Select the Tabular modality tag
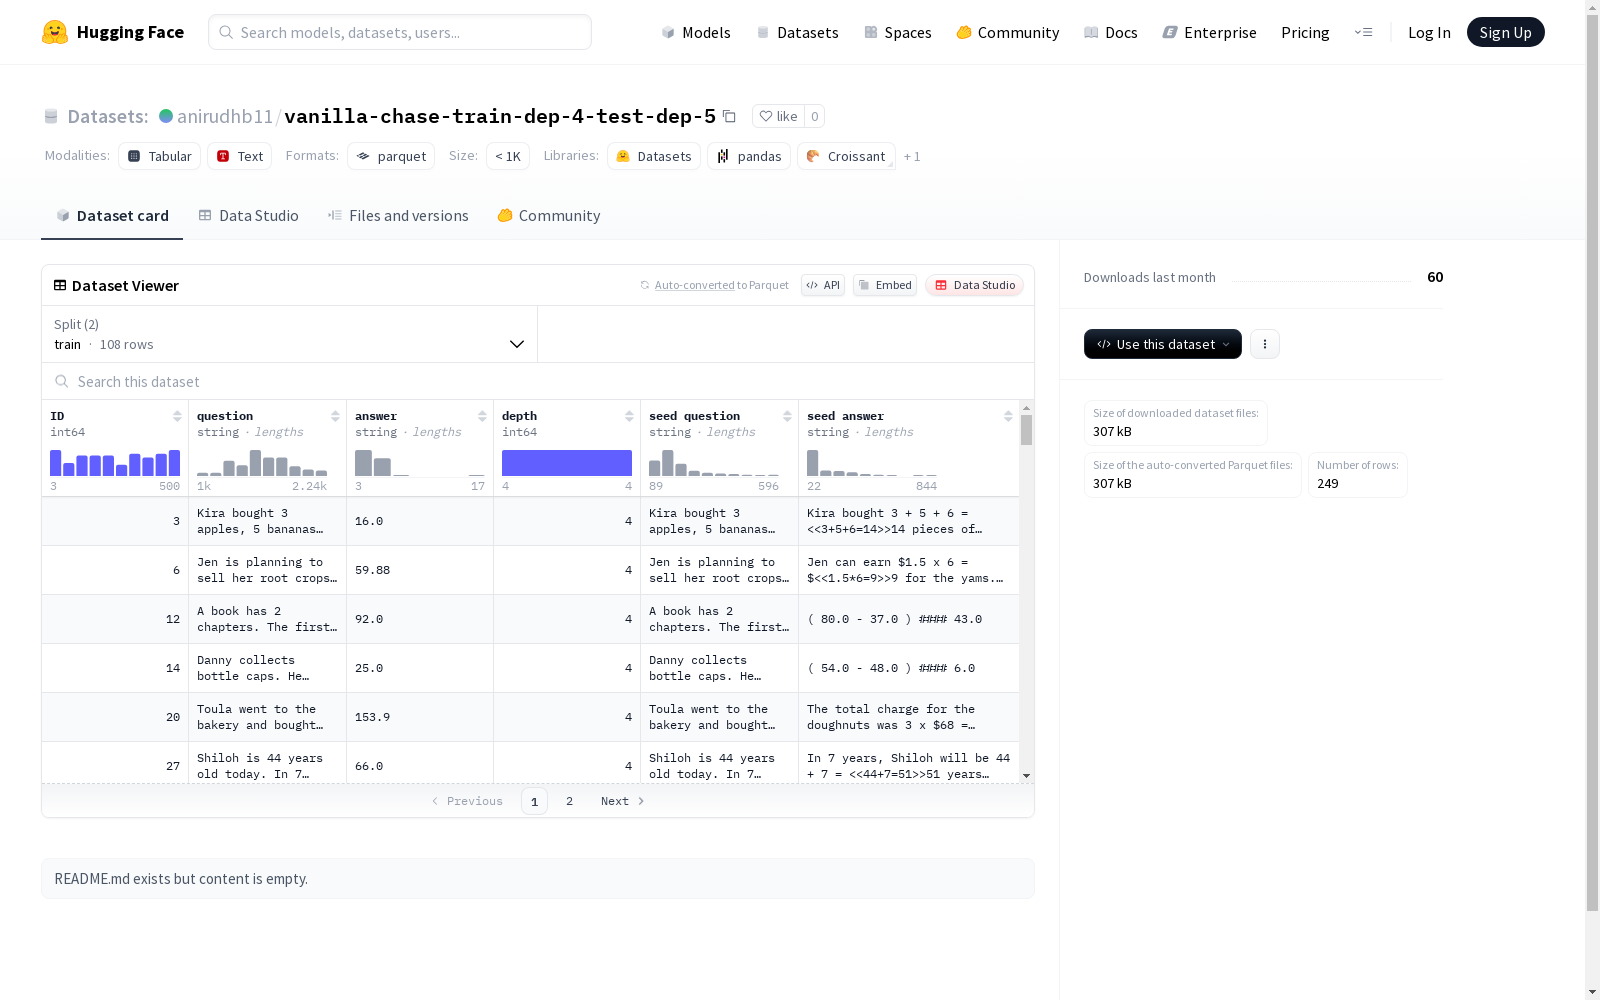 pyautogui.click(x=159, y=156)
